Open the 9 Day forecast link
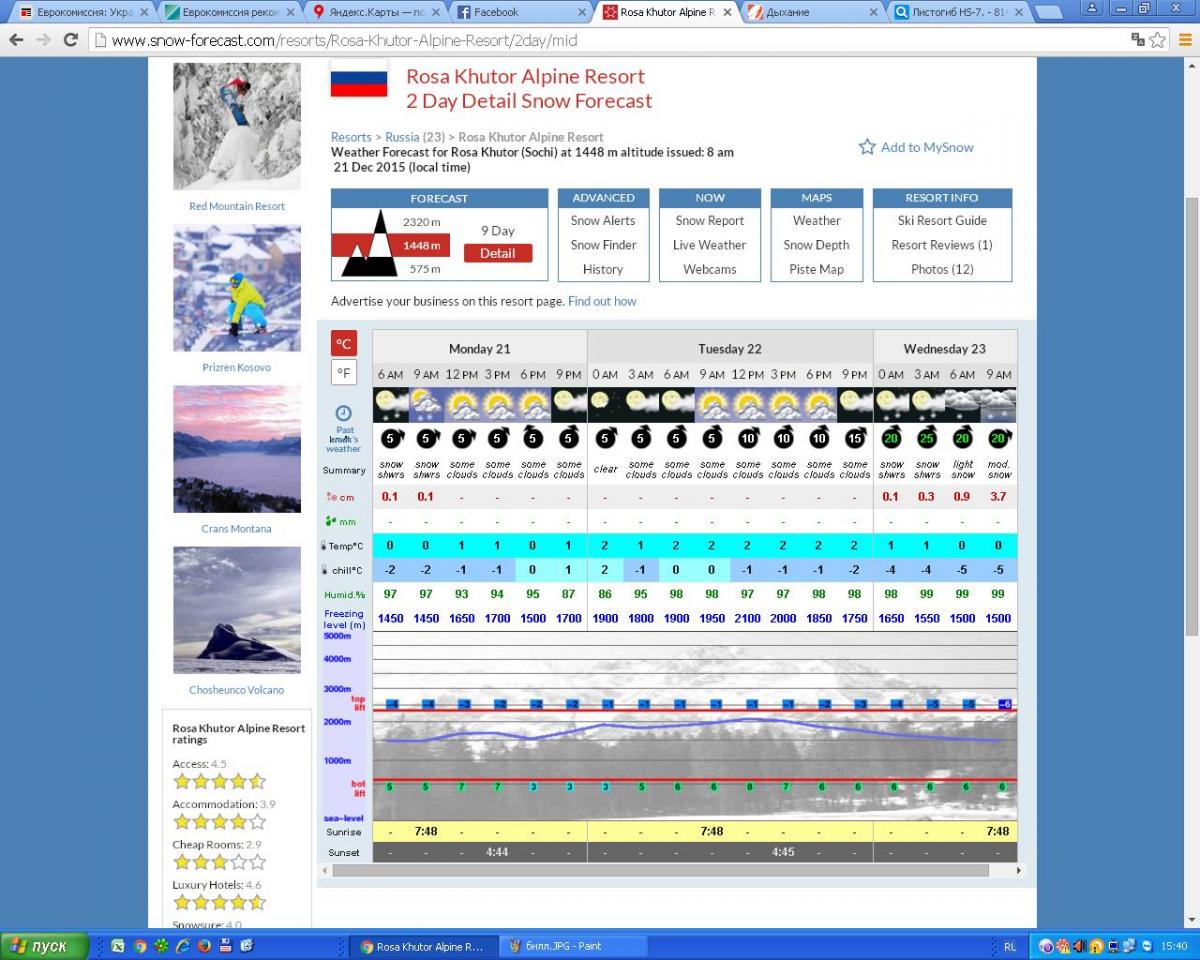Image resolution: width=1200 pixels, height=960 pixels. pos(498,231)
